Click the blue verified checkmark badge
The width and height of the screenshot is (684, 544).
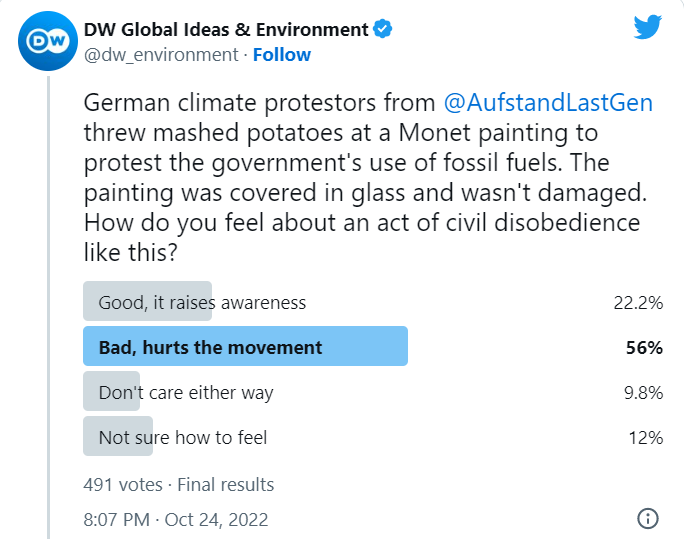[382, 29]
